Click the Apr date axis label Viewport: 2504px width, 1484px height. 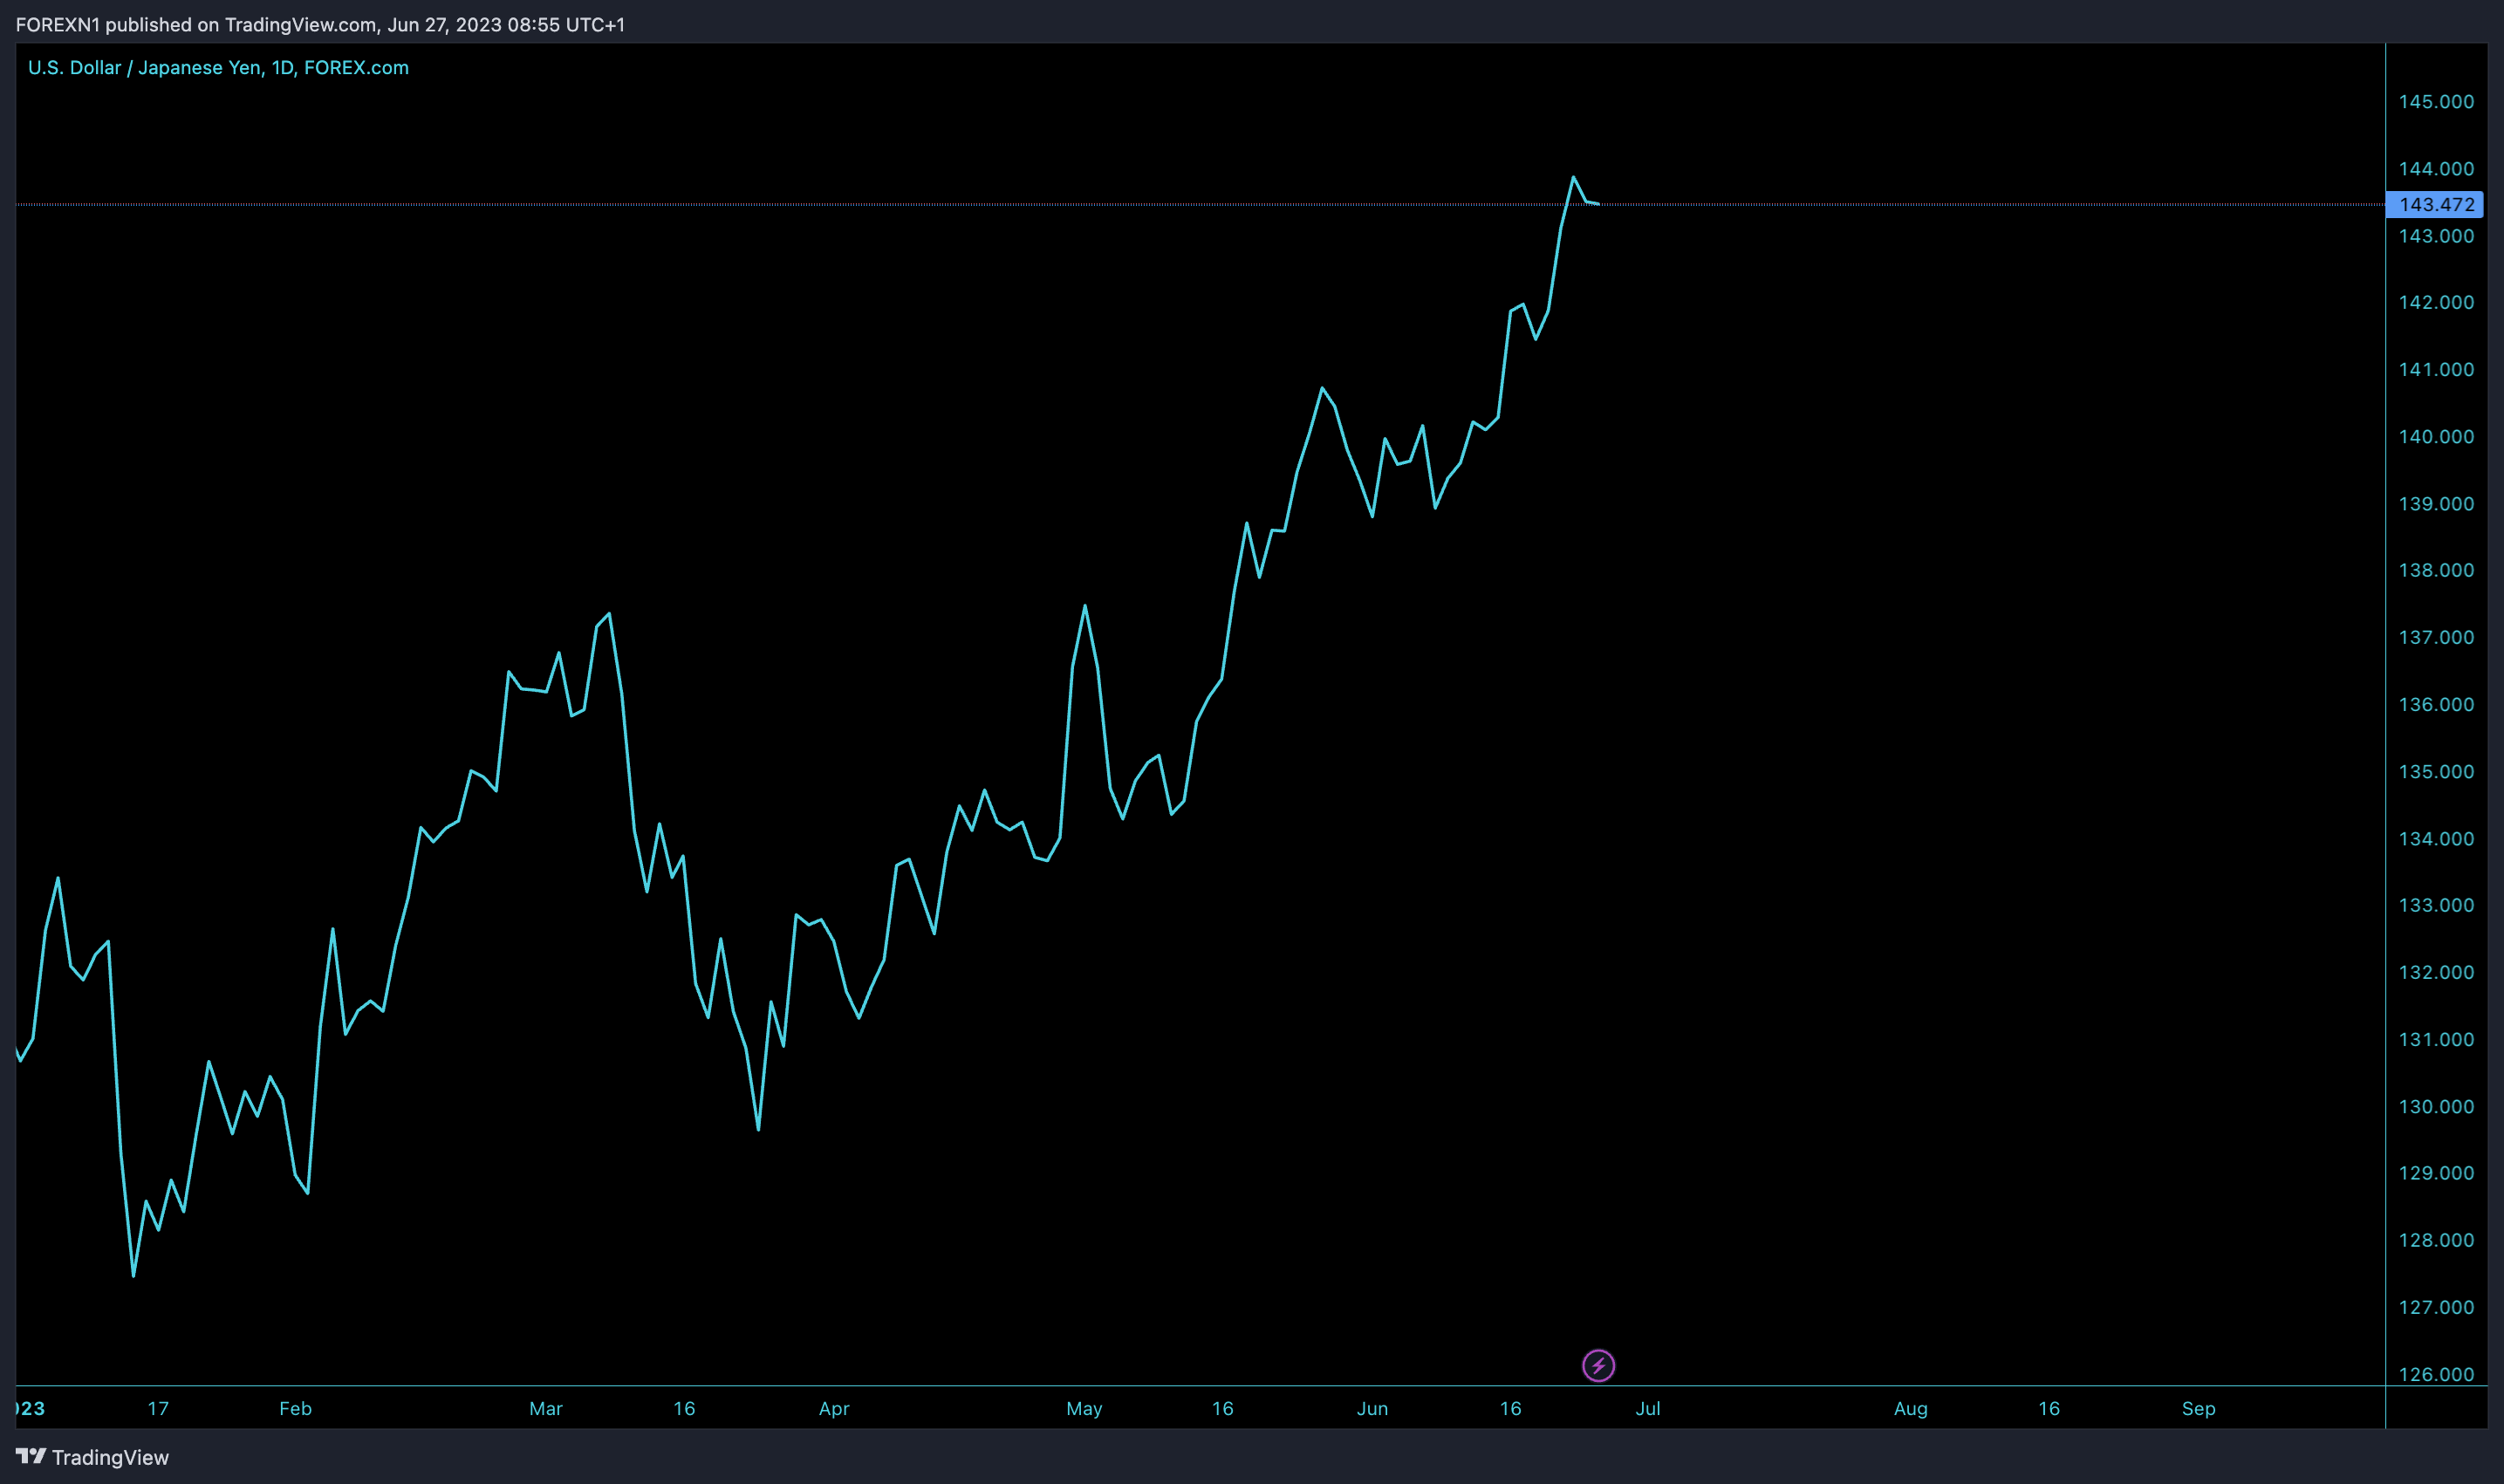click(834, 1408)
